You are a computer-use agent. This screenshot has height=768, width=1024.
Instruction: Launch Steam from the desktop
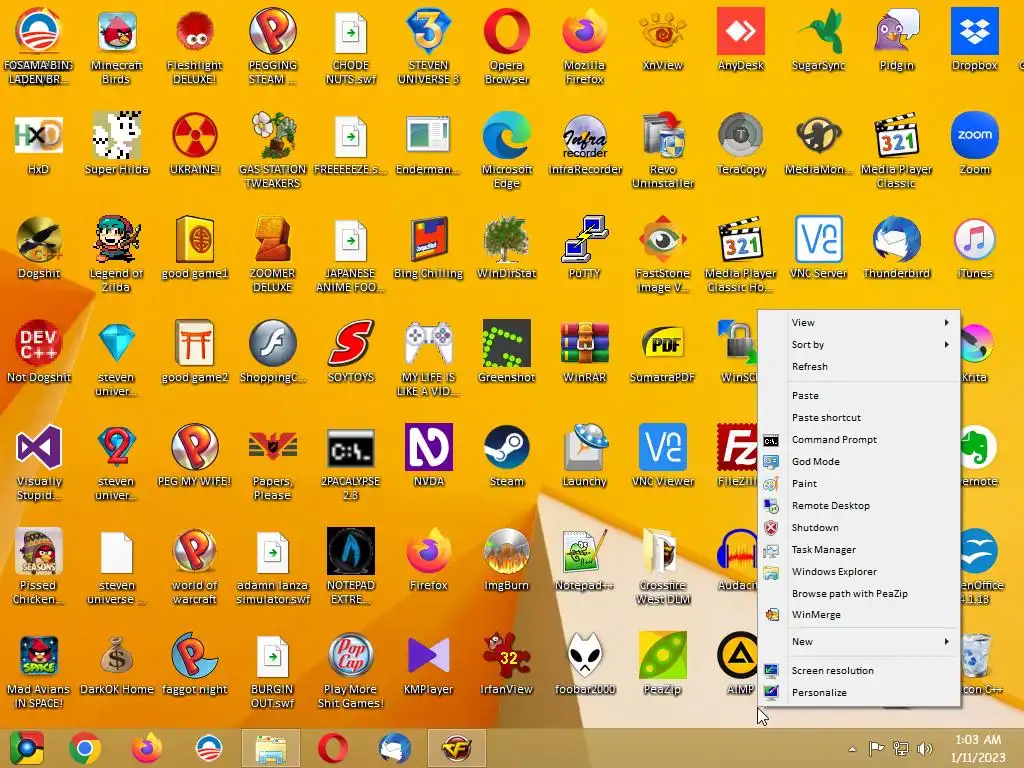pyautogui.click(x=507, y=455)
